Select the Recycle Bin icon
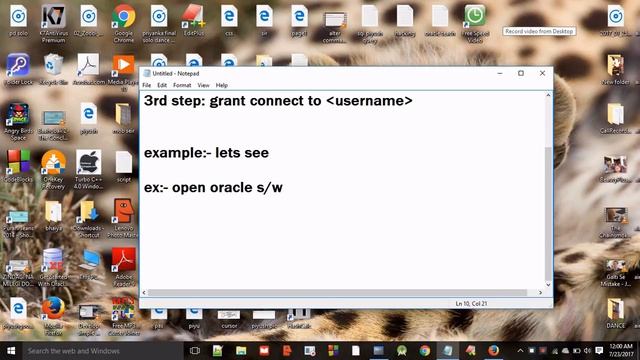The image size is (640, 360). (53, 69)
